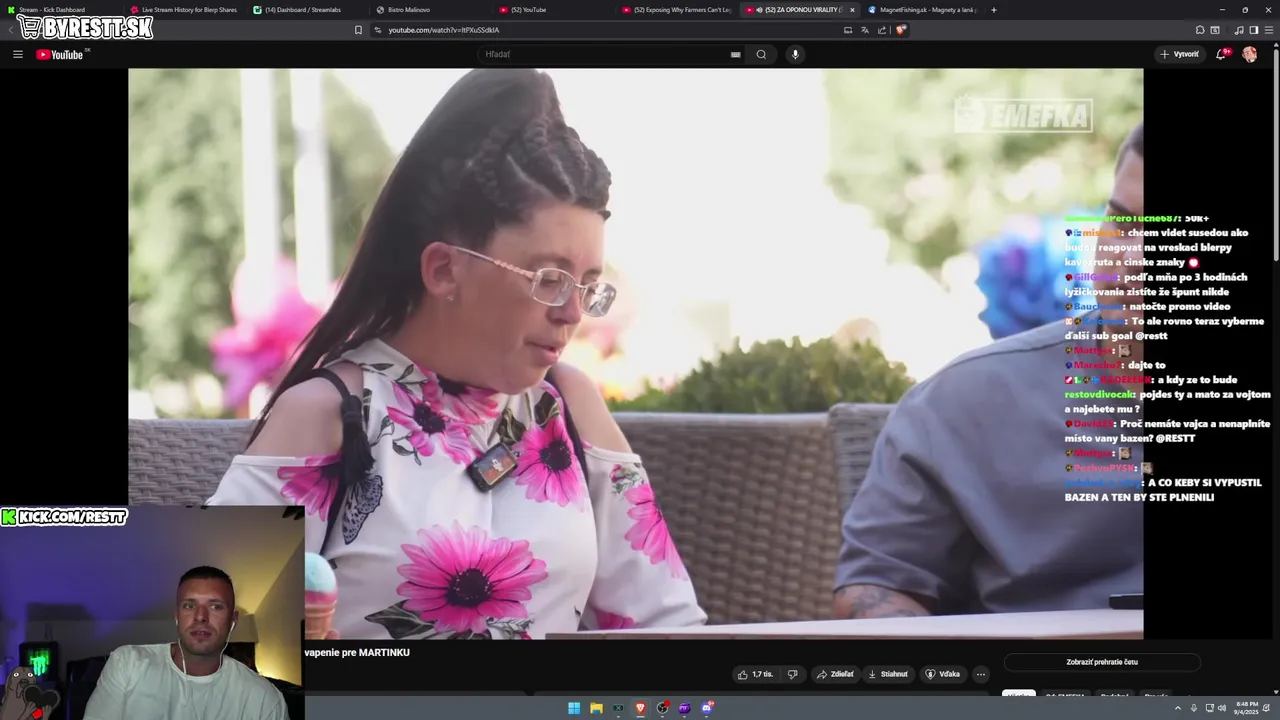1280x720 pixels.
Task: Click Zobraziť prehratie četu button
Action: [x=1102, y=662]
